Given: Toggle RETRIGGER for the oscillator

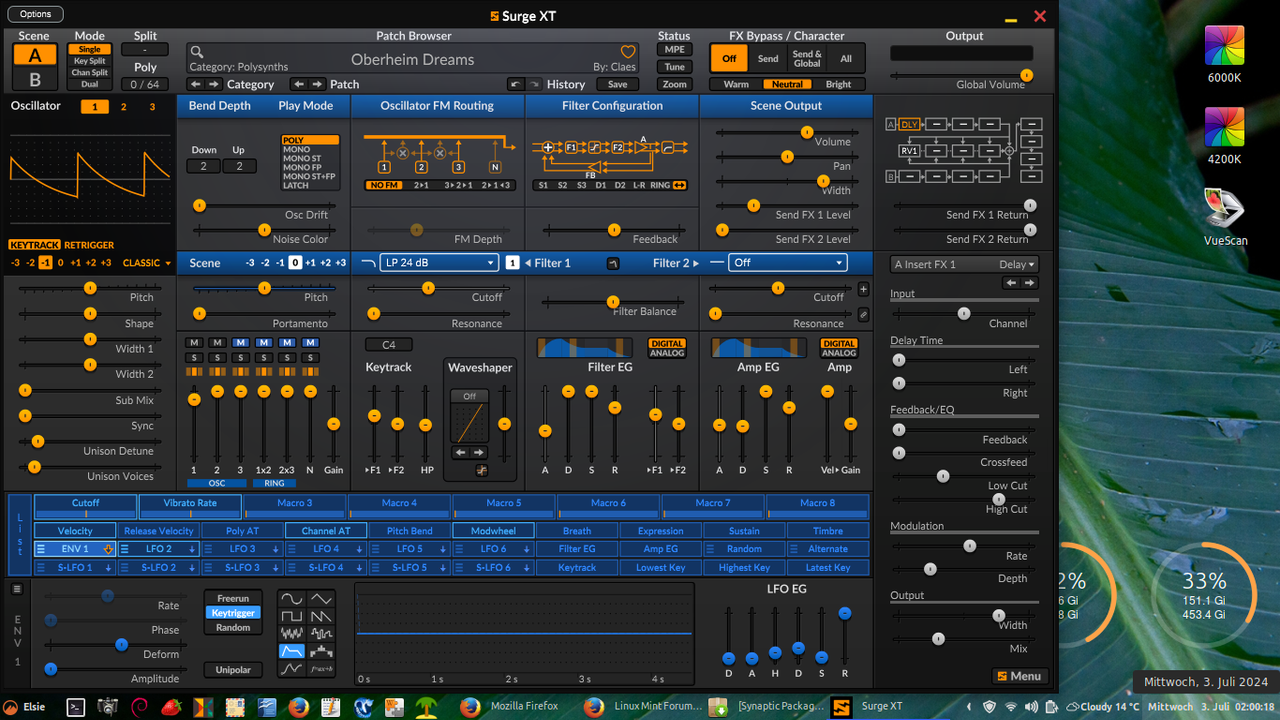Looking at the screenshot, I should coord(89,245).
